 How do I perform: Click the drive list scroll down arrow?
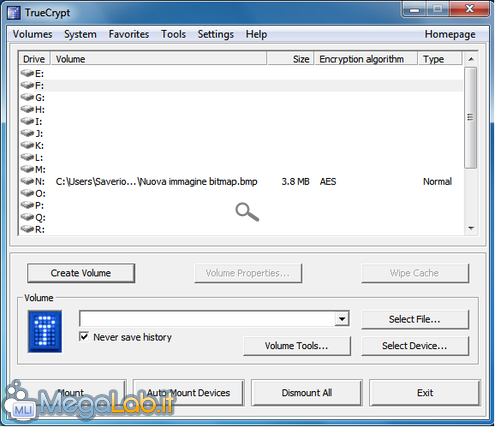click(x=471, y=228)
